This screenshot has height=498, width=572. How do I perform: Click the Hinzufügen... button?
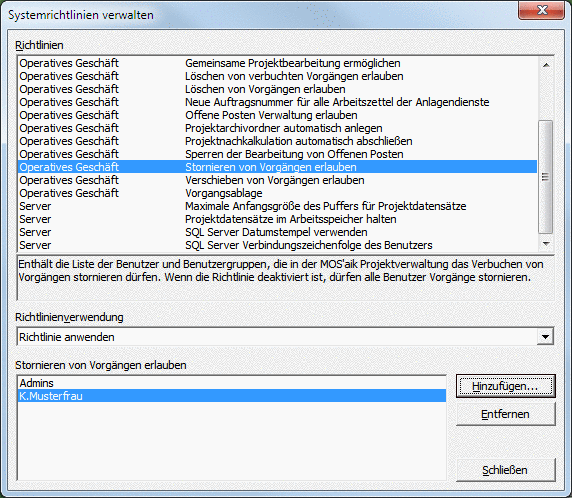point(506,386)
